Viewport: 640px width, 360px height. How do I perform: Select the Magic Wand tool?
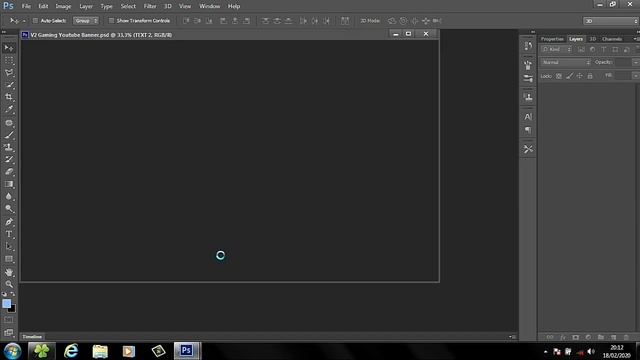click(x=9, y=85)
